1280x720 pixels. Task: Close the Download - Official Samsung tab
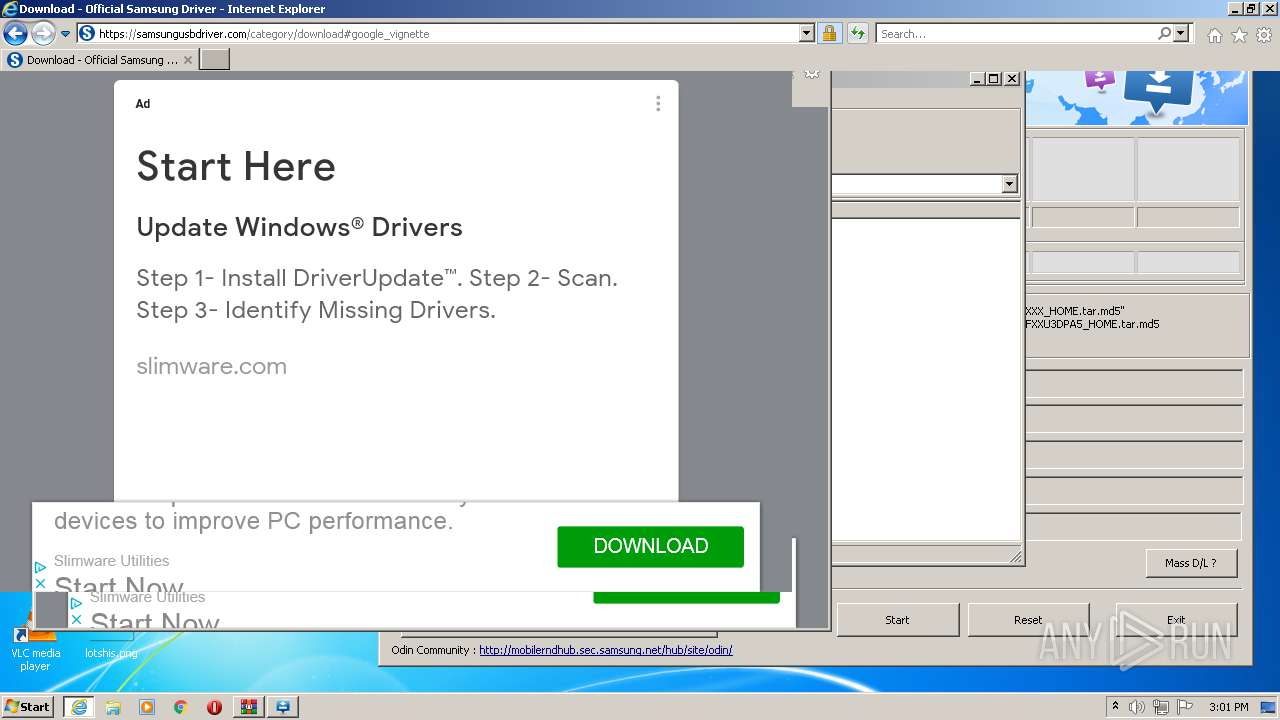tap(188, 60)
